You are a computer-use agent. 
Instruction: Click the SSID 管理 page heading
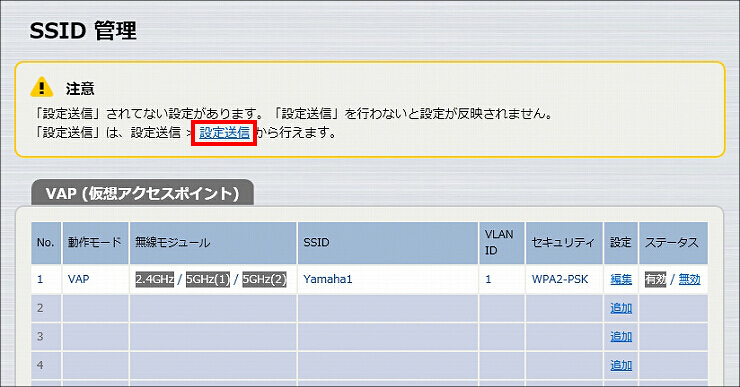(83, 31)
